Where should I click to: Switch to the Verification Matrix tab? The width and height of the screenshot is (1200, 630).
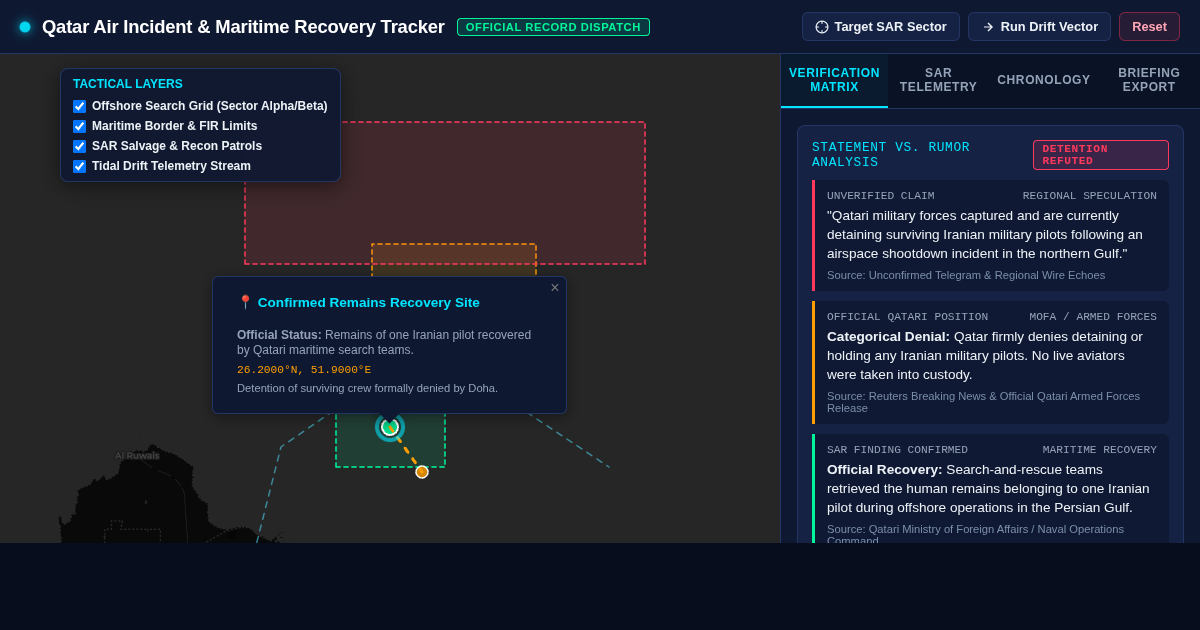tap(834, 80)
